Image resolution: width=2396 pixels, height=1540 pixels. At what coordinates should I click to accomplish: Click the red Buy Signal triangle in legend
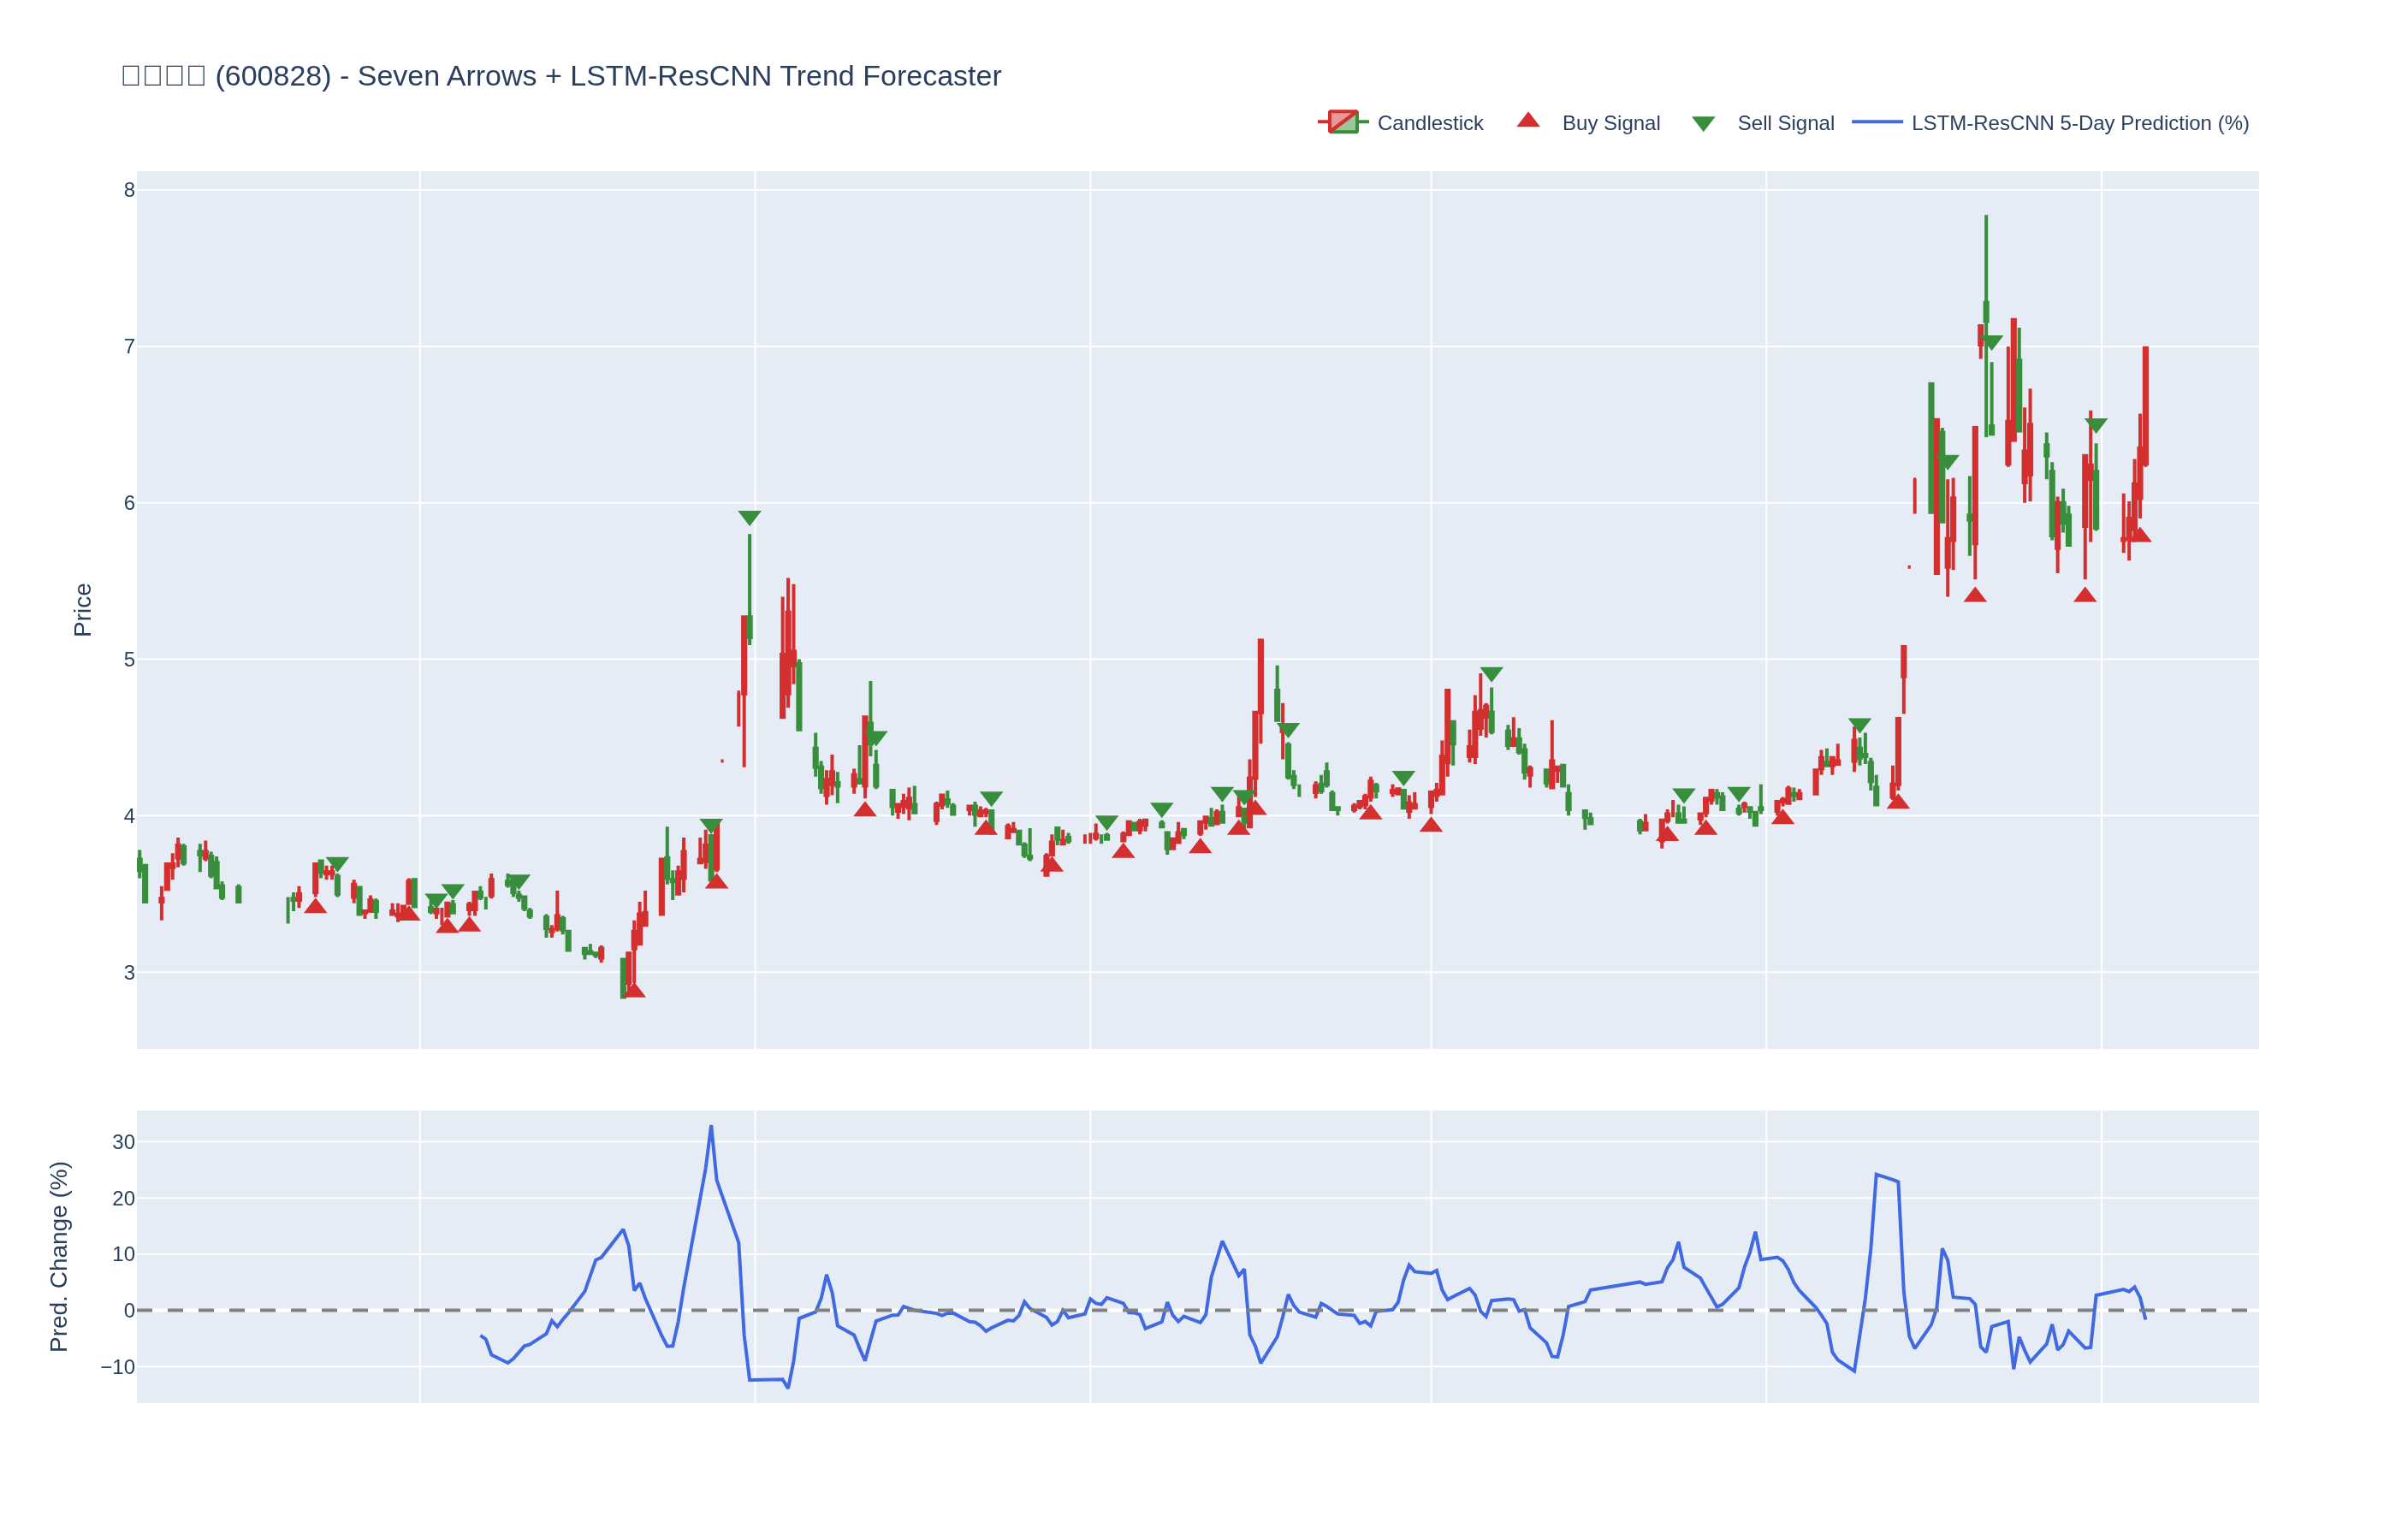coord(1527,121)
